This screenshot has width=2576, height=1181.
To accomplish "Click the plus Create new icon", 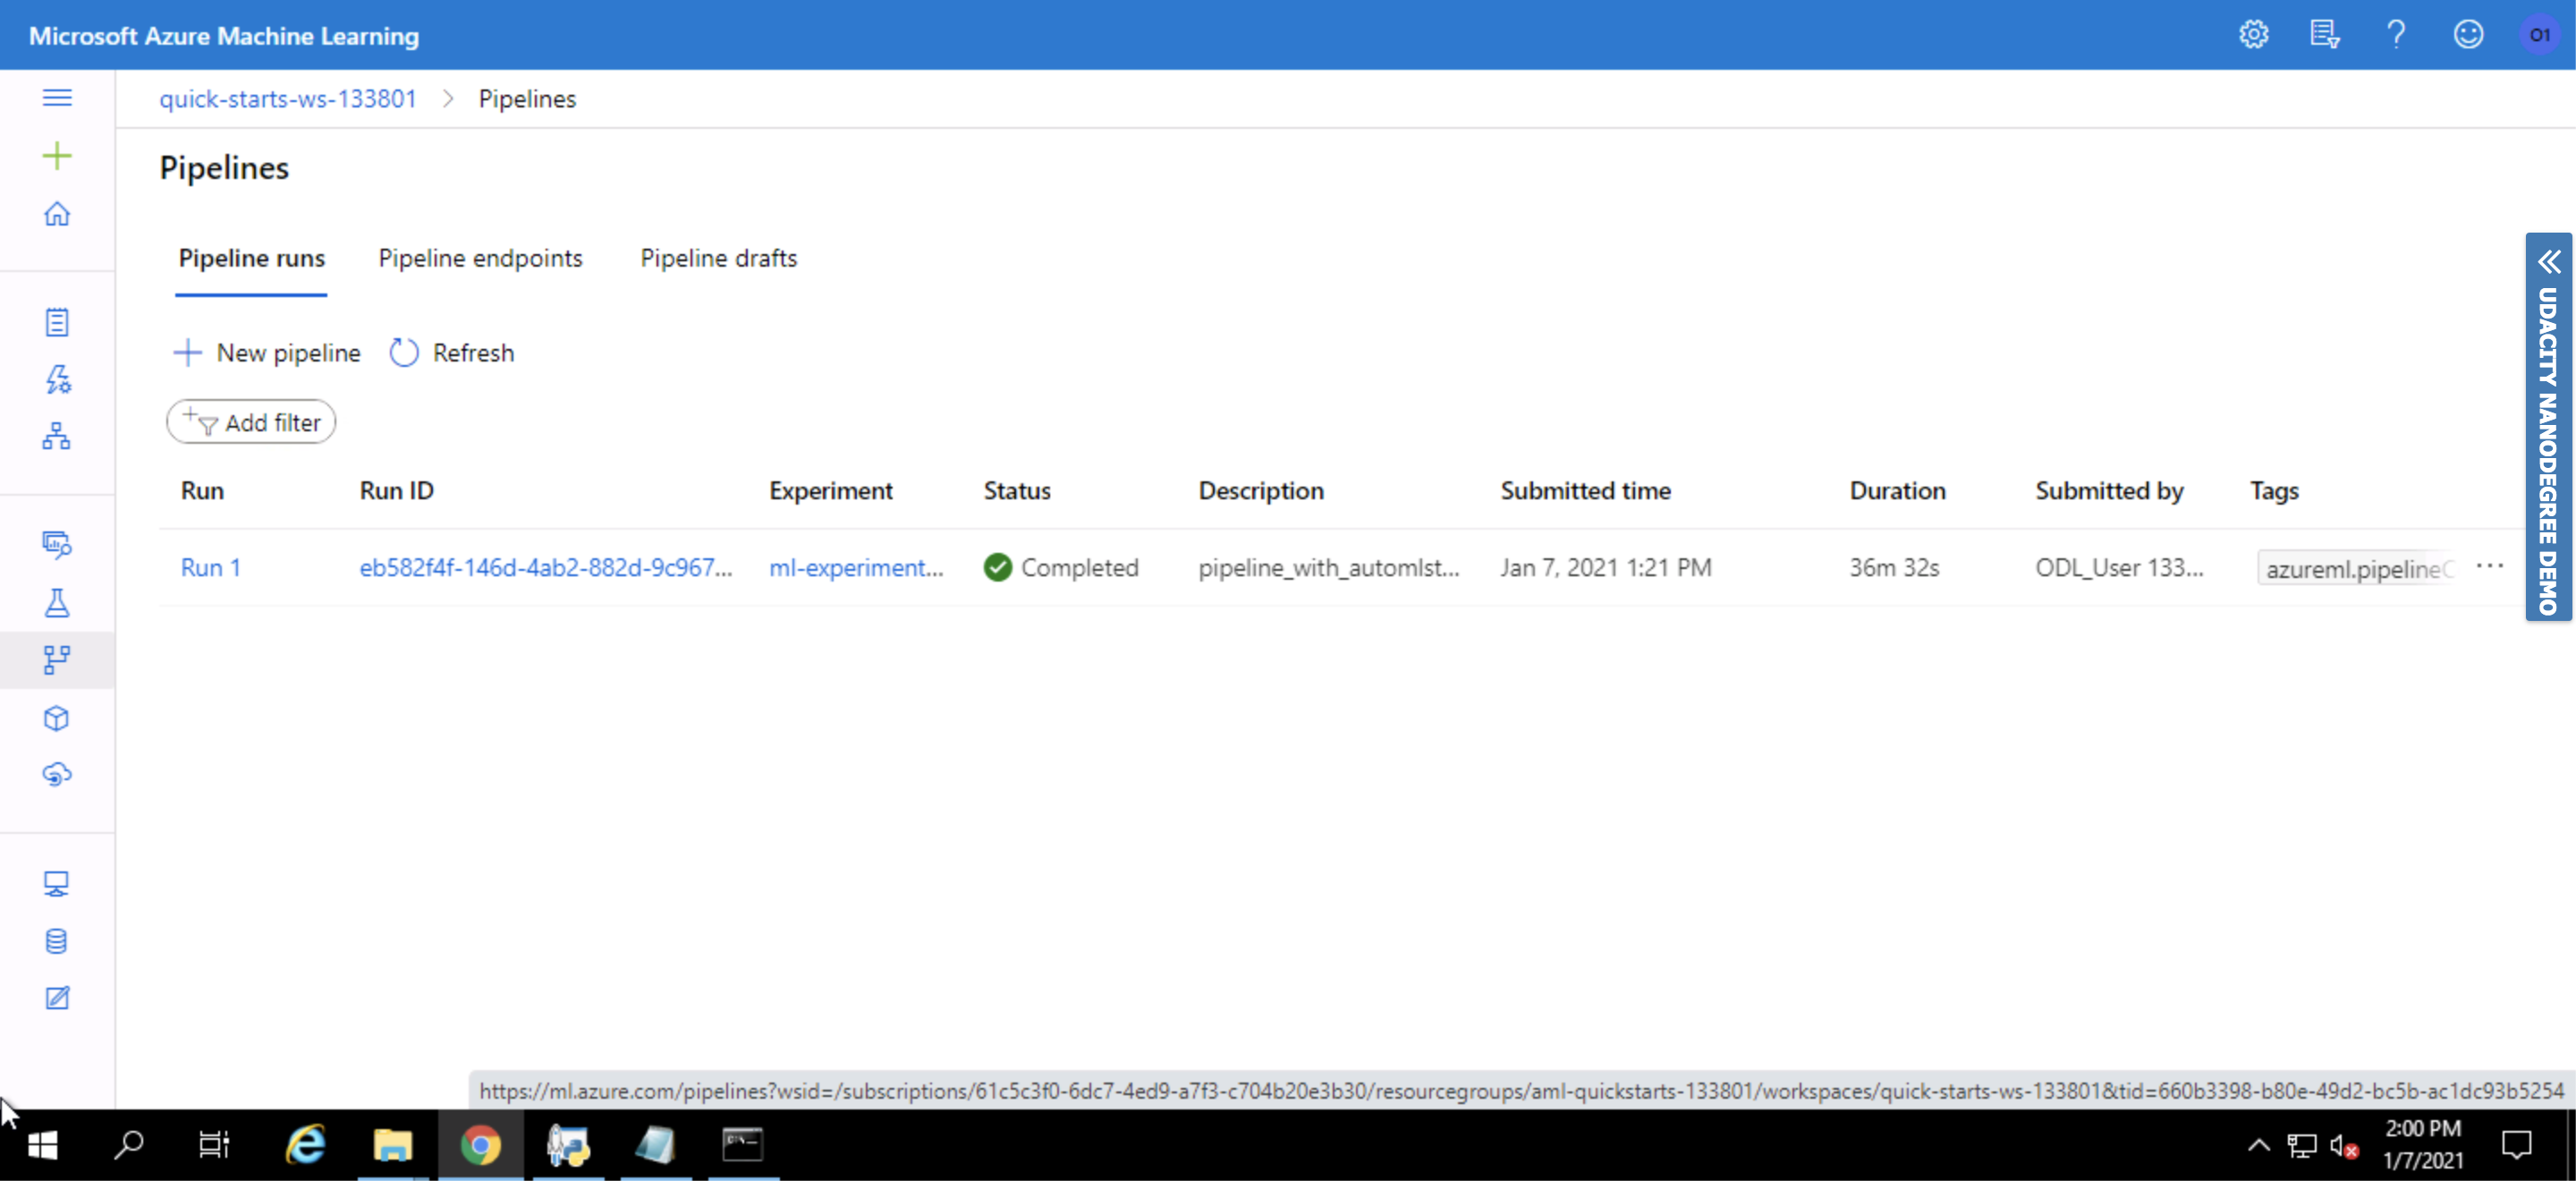I will [x=57, y=156].
